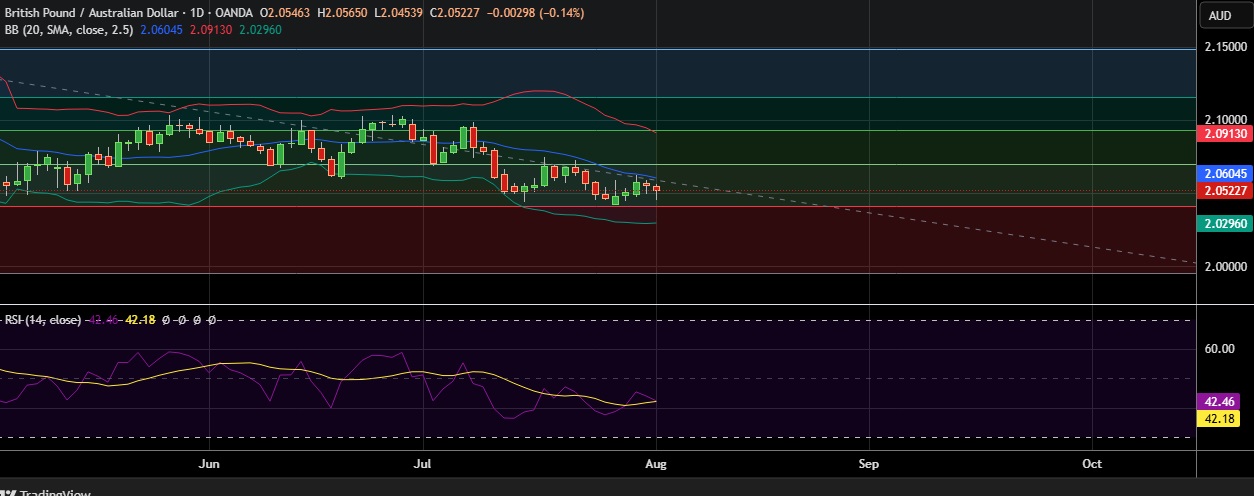Click the red 2.05227 last price label on the scale
This screenshot has height=496, width=1254.
(1224, 190)
